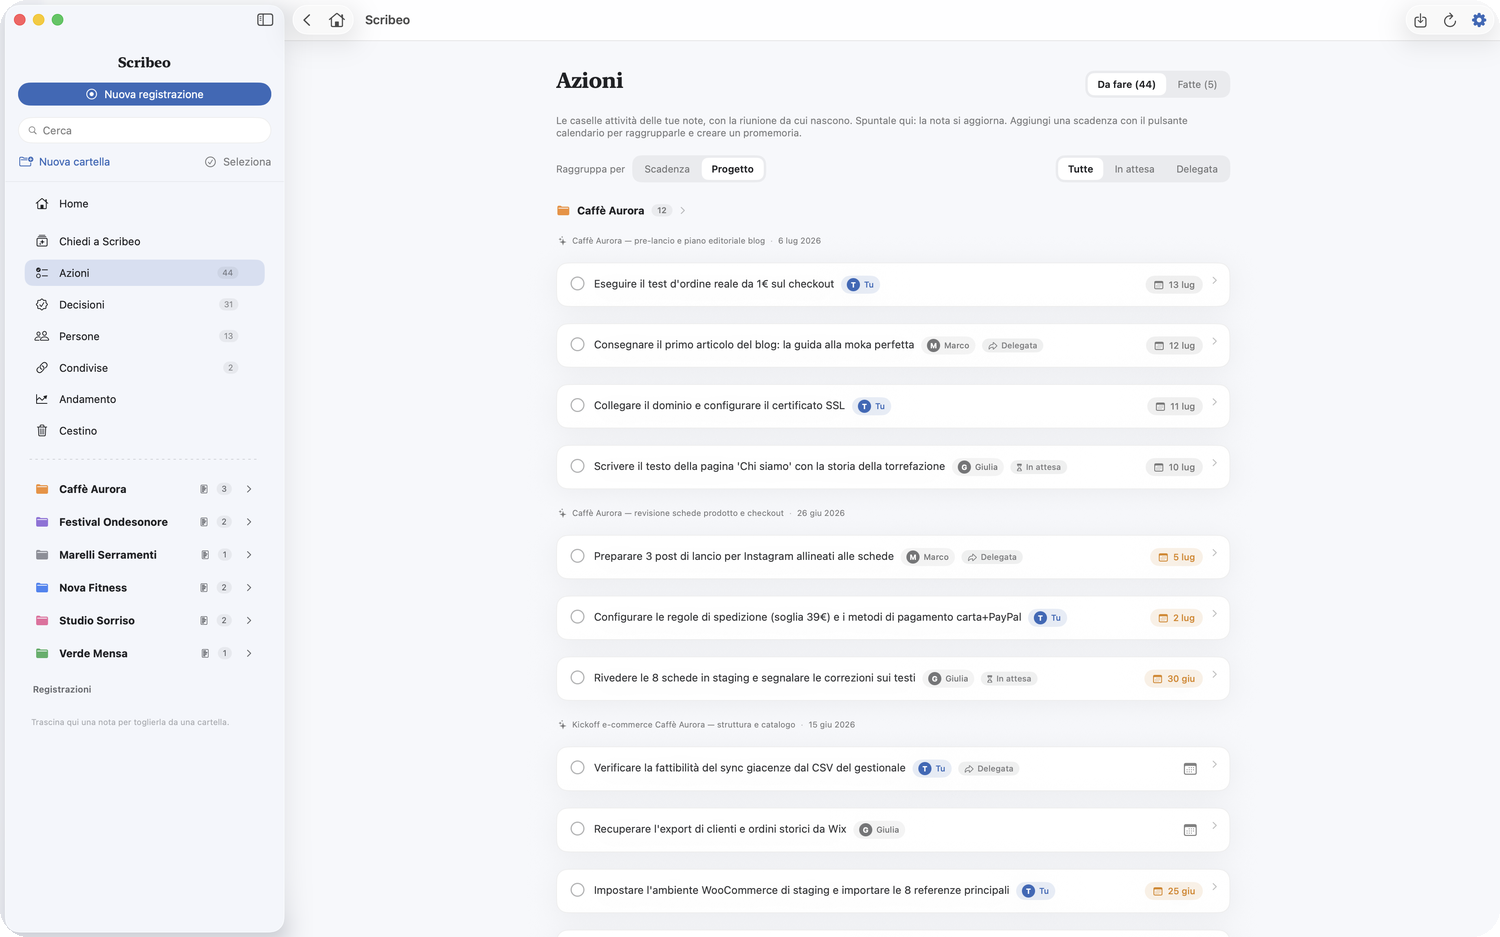
Task: Open Condivise in the sidebar
Action: tap(145, 368)
